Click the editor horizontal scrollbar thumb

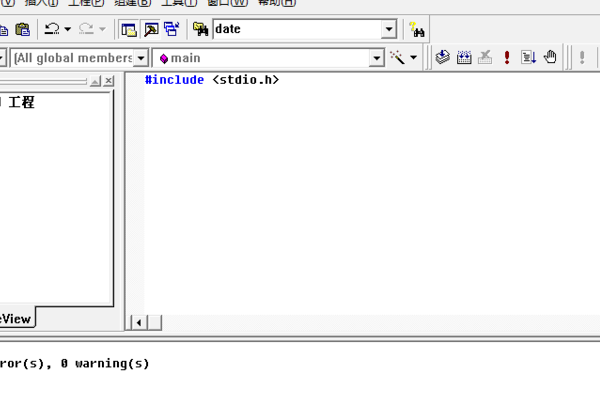click(x=155, y=323)
